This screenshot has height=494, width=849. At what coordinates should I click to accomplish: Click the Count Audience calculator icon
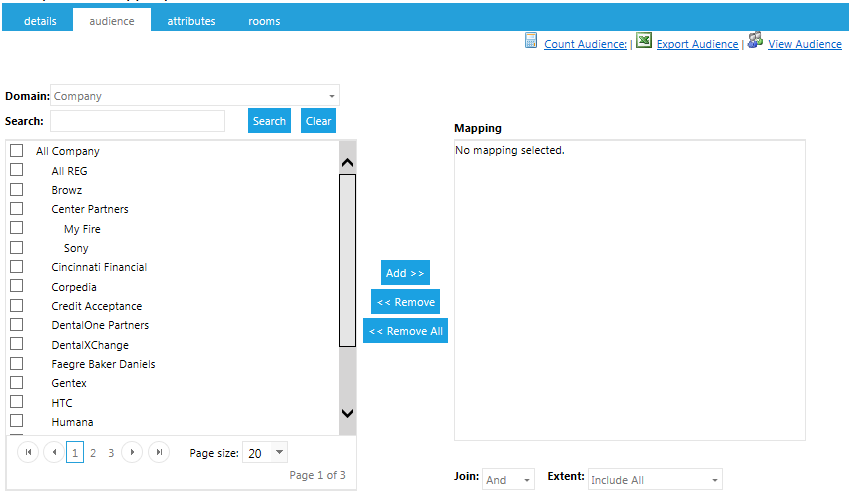point(532,41)
